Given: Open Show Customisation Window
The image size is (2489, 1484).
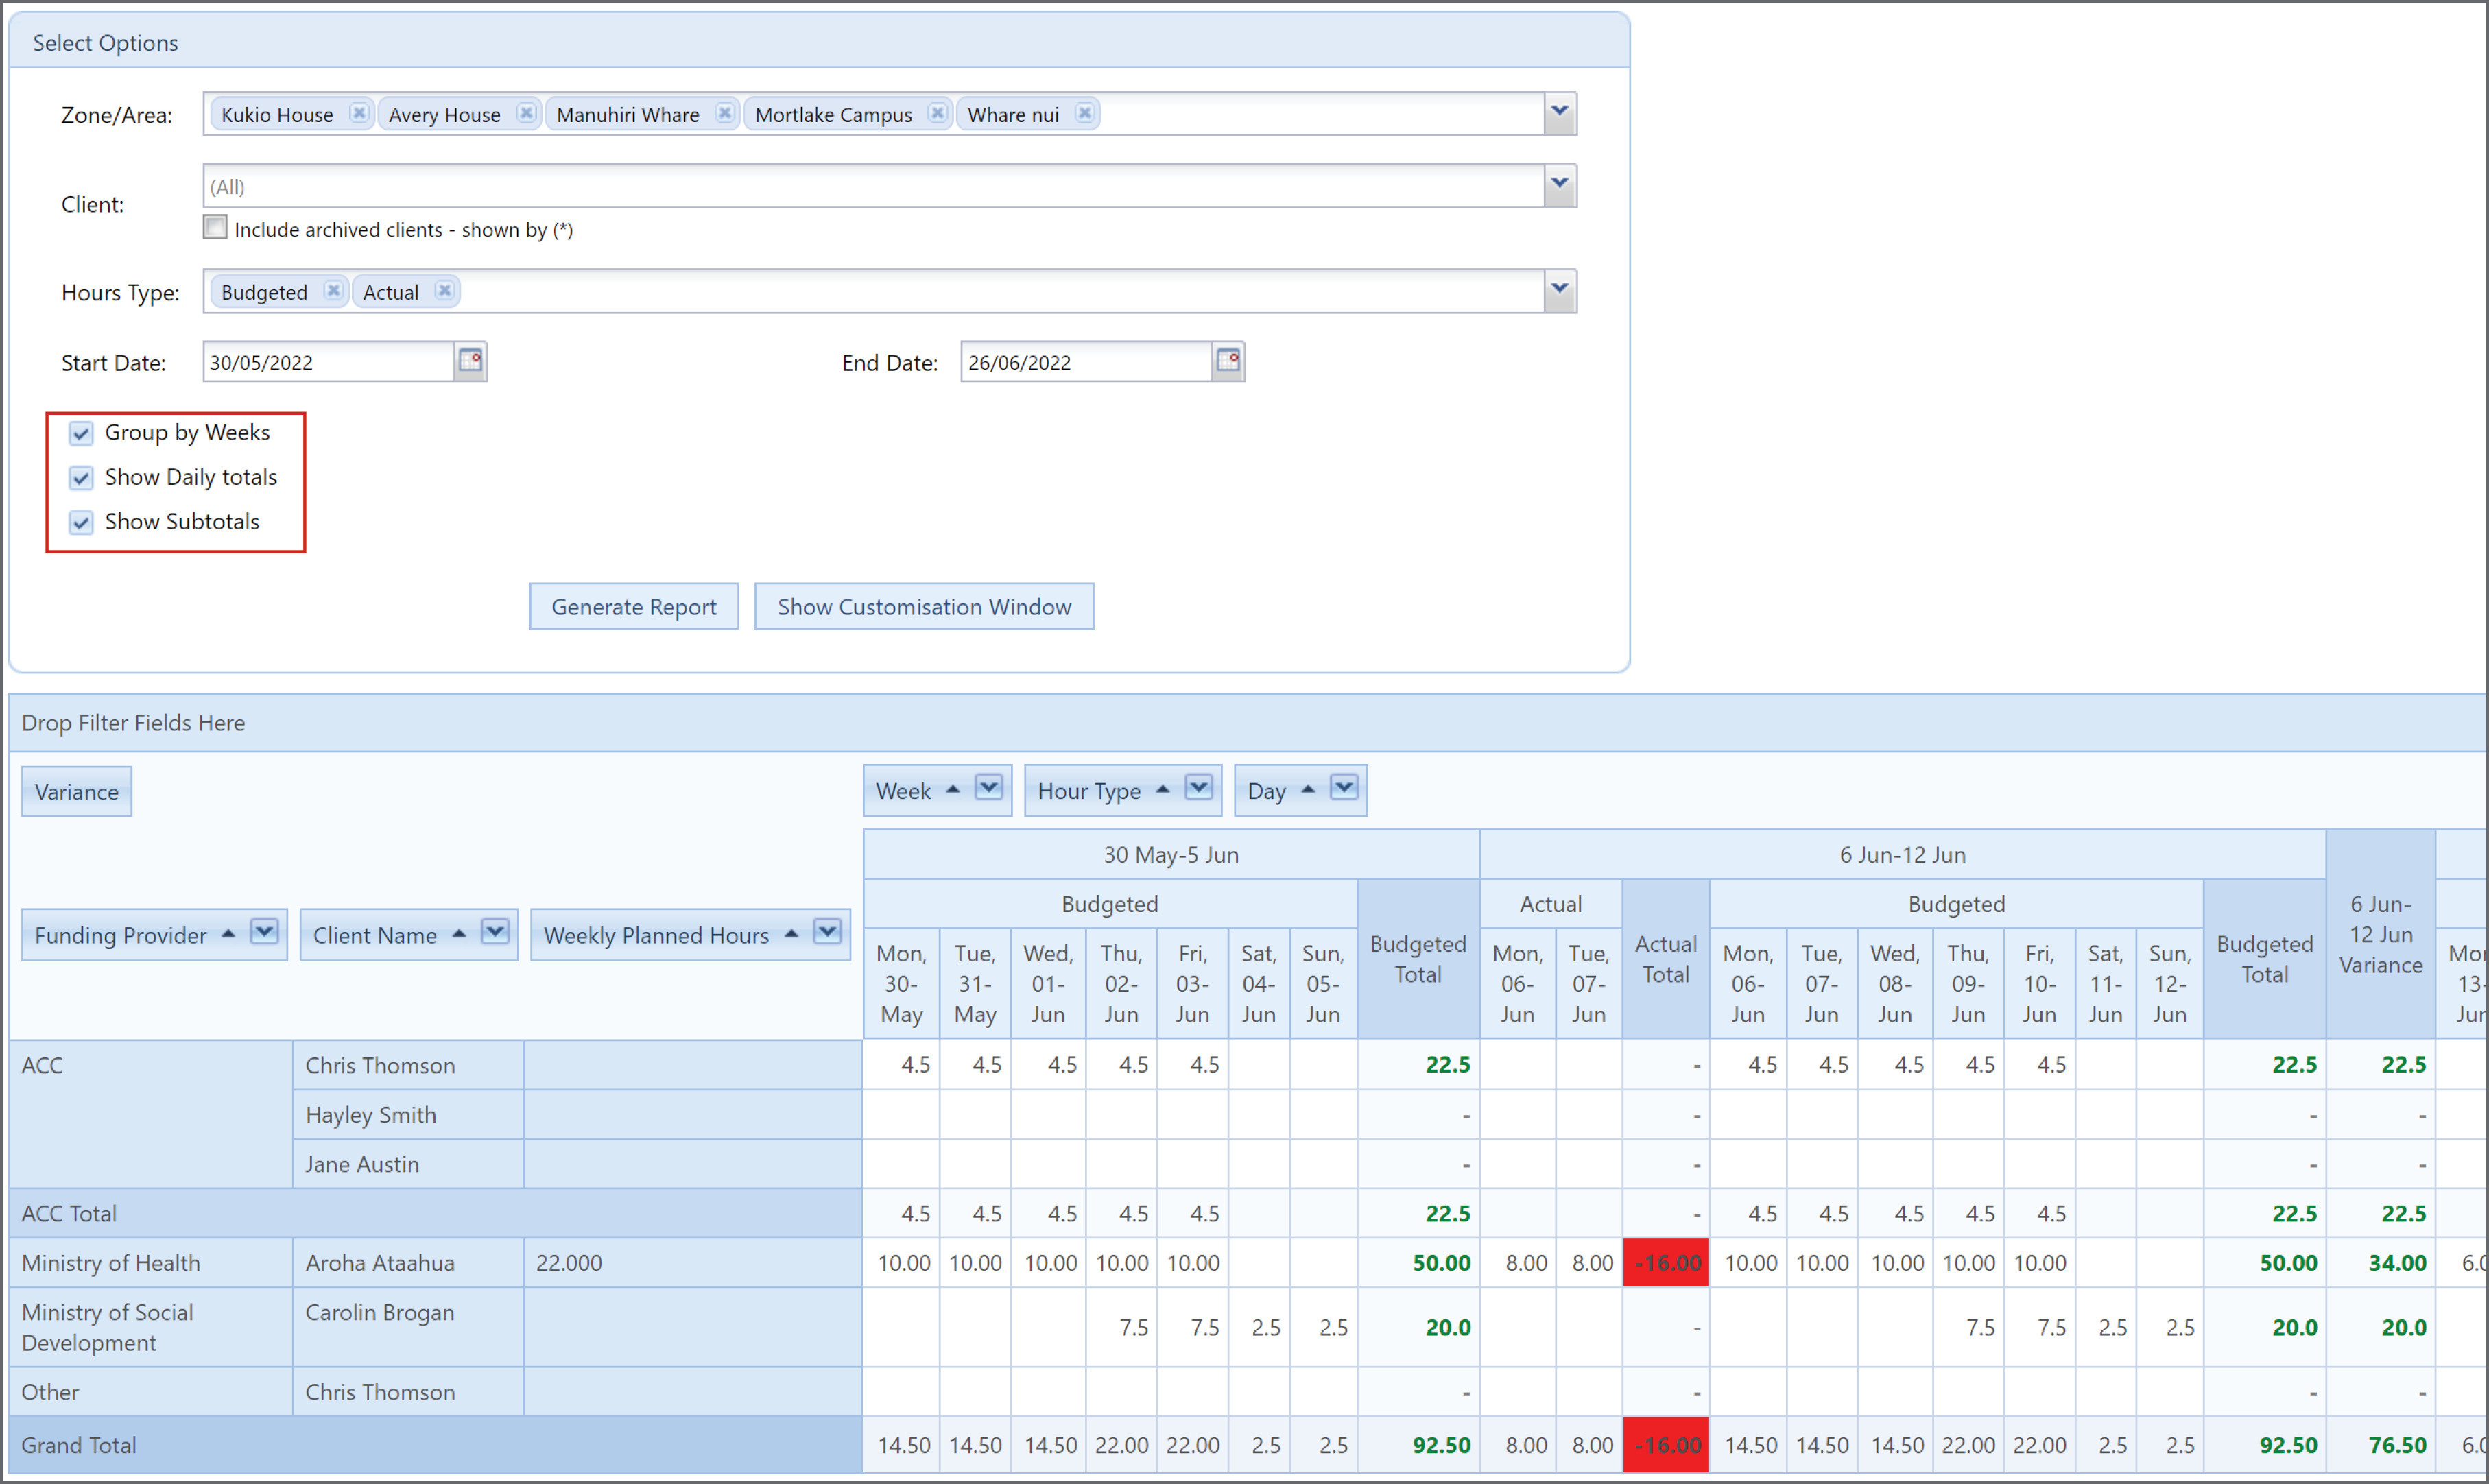Looking at the screenshot, I should point(924,607).
